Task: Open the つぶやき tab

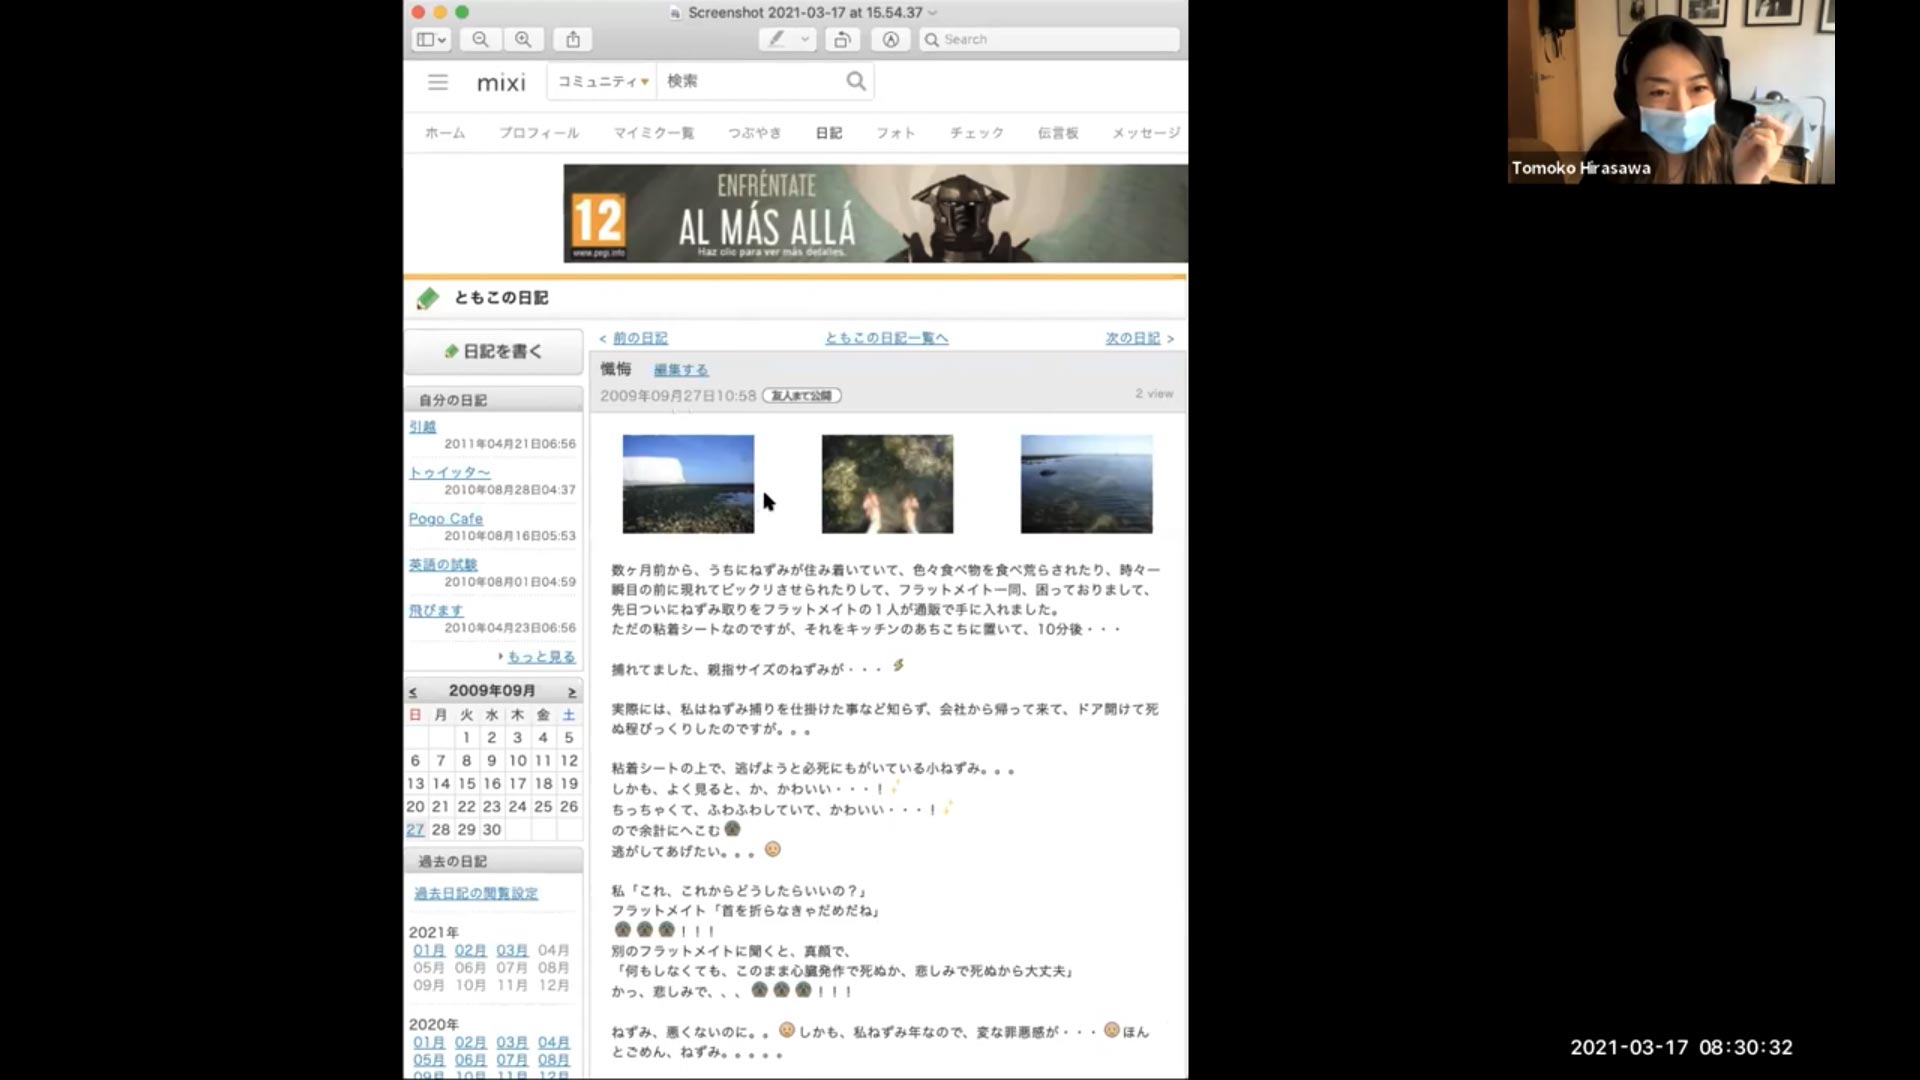Action: [755, 132]
